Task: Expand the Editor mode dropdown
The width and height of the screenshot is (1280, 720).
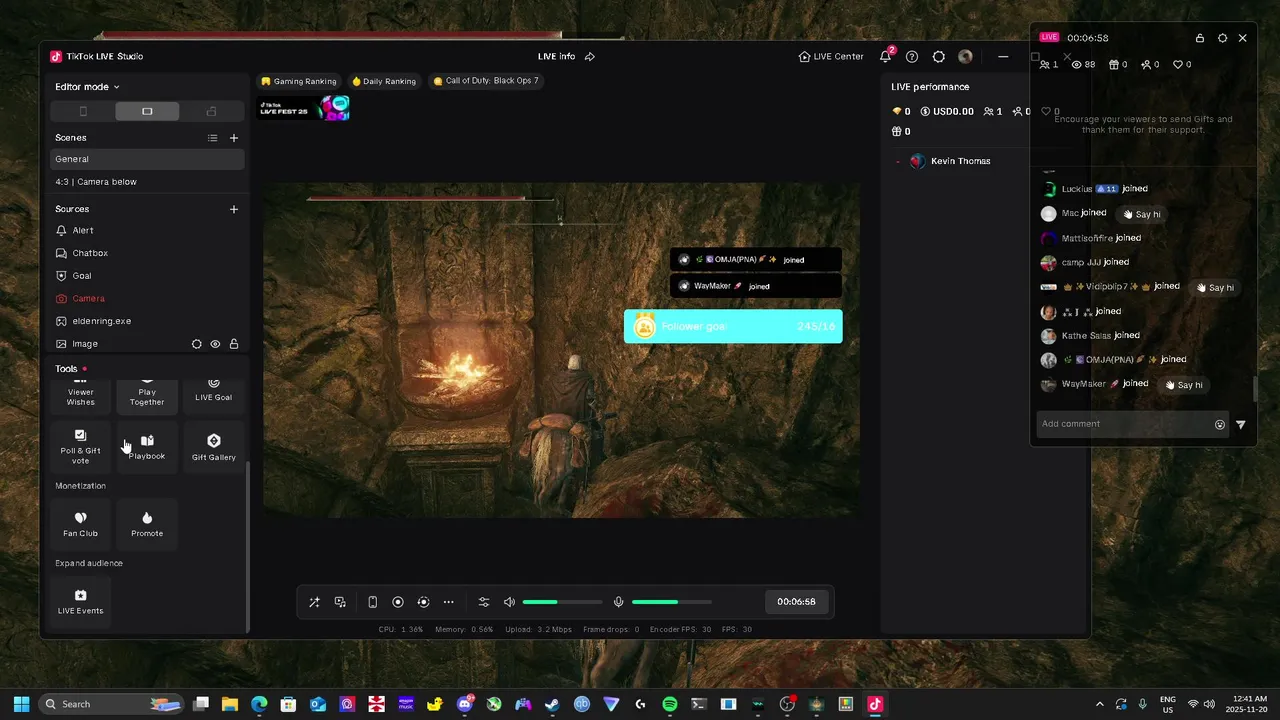Action: pyautogui.click(x=87, y=87)
